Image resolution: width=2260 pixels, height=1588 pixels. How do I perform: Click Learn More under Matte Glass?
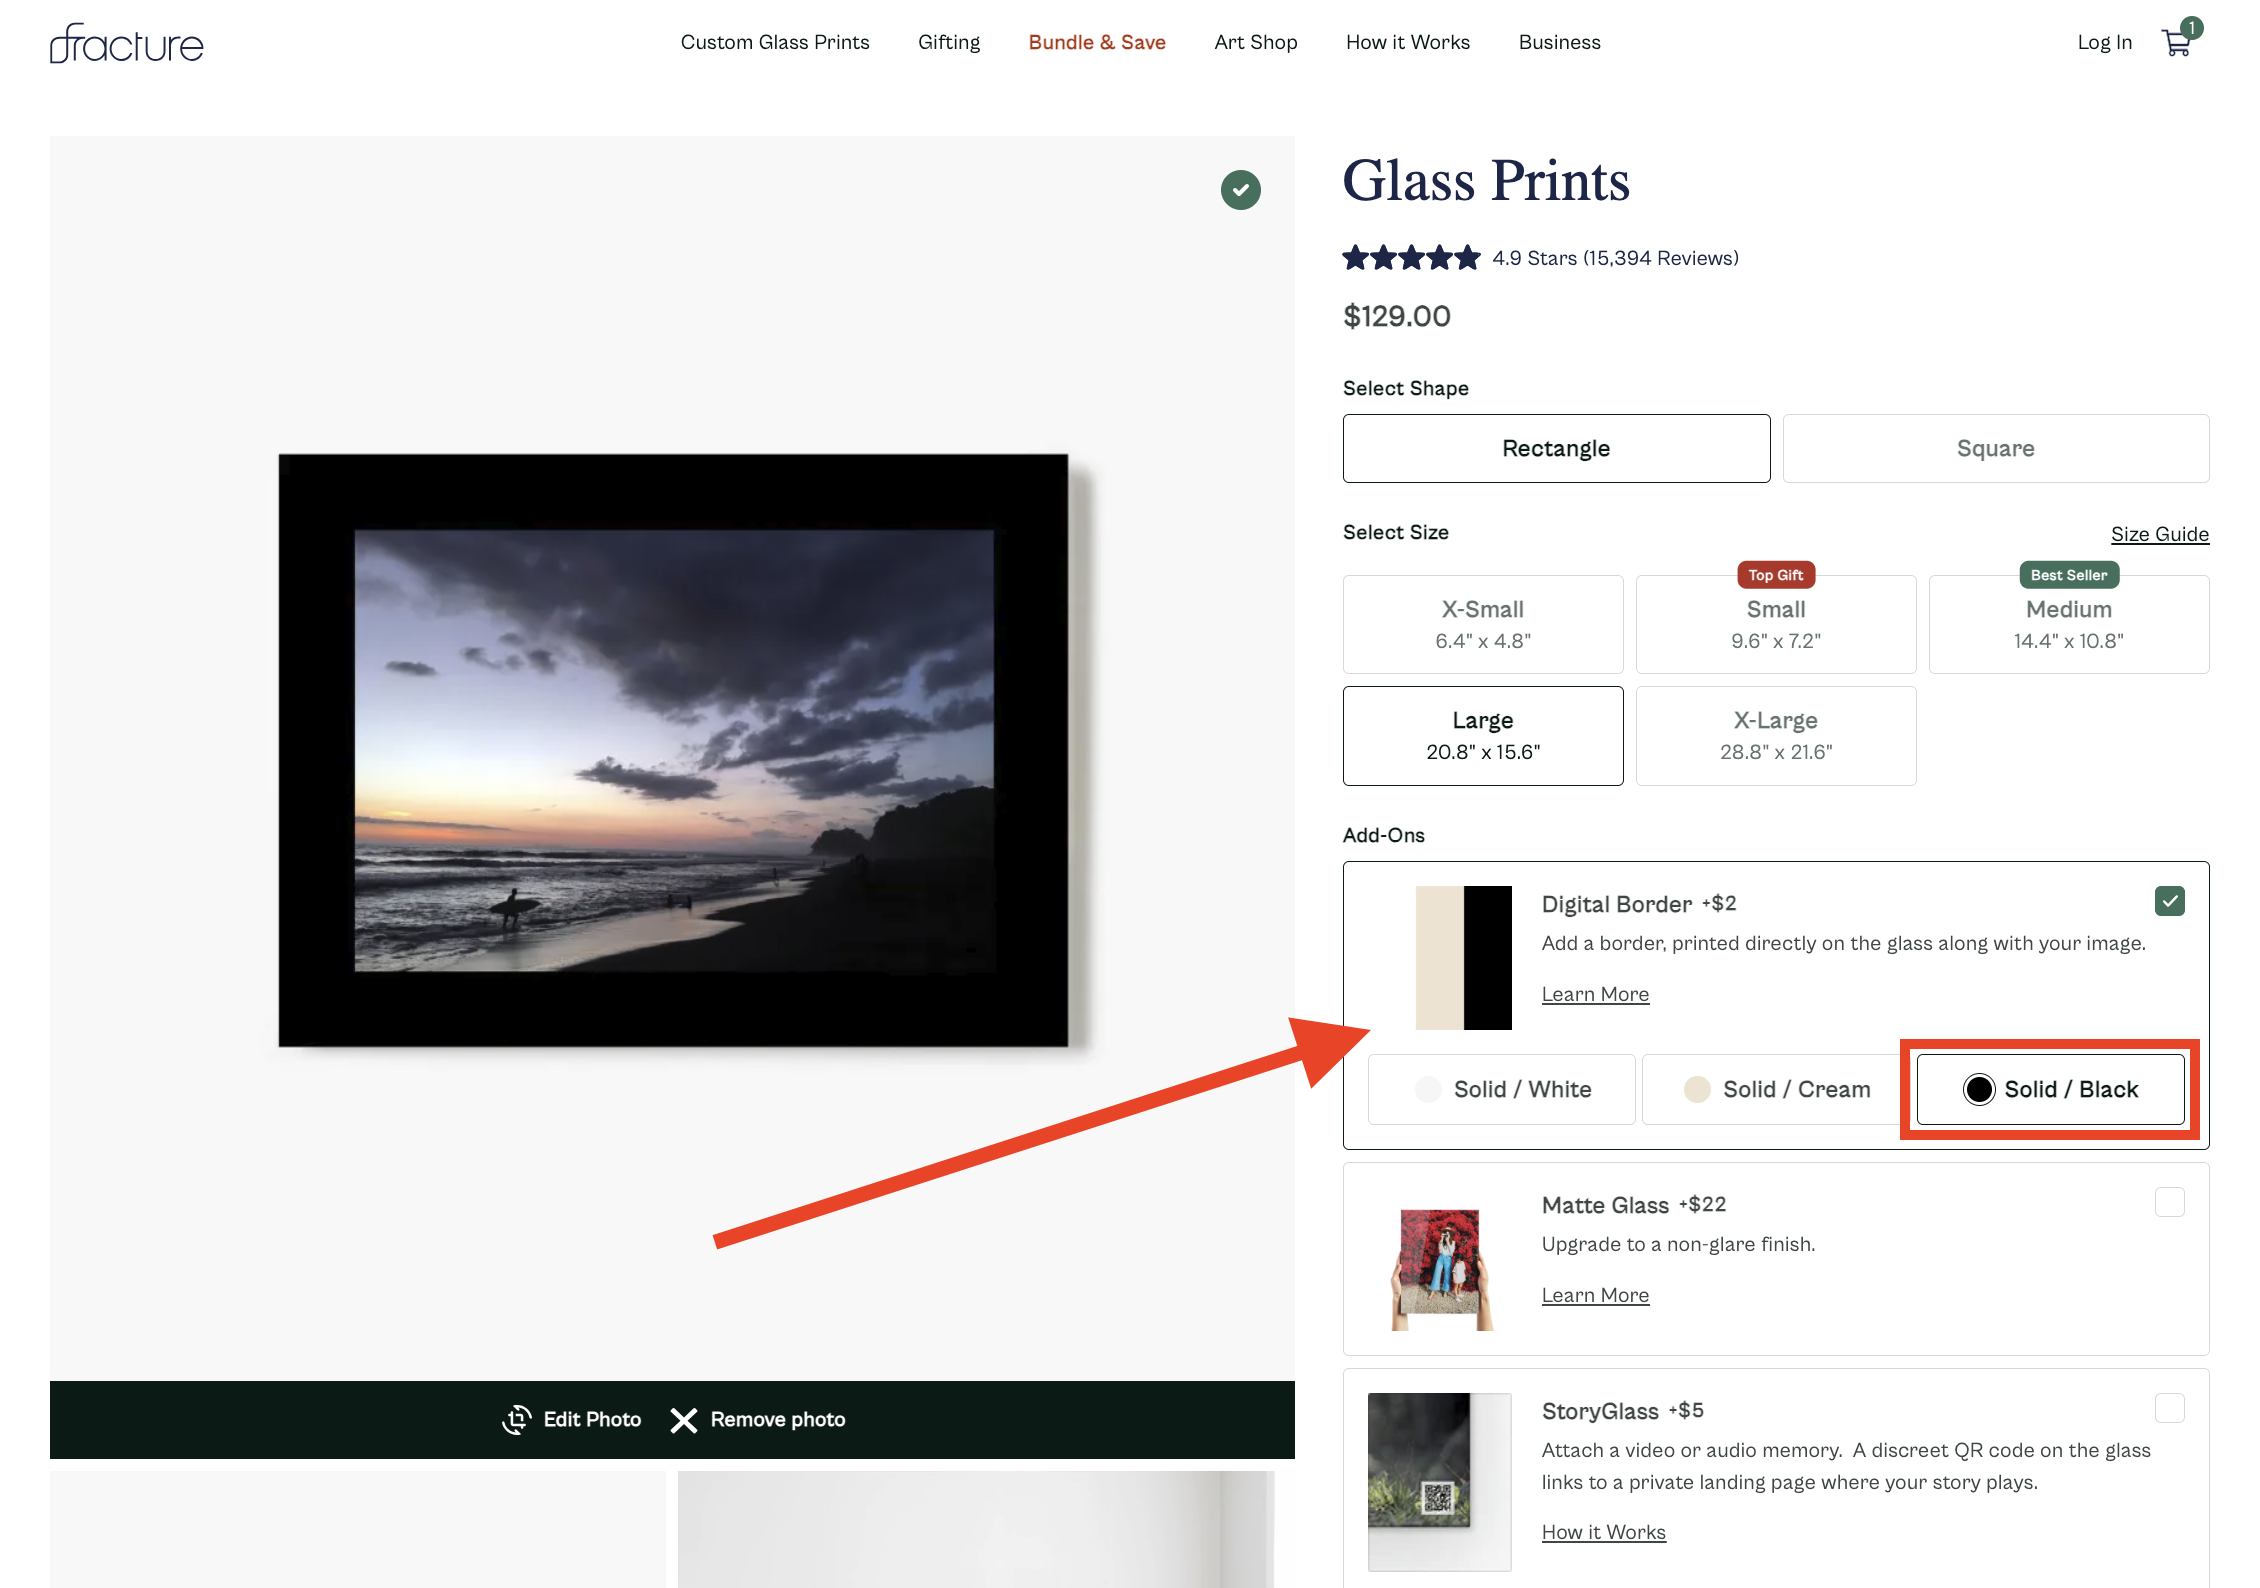pyautogui.click(x=1595, y=1295)
